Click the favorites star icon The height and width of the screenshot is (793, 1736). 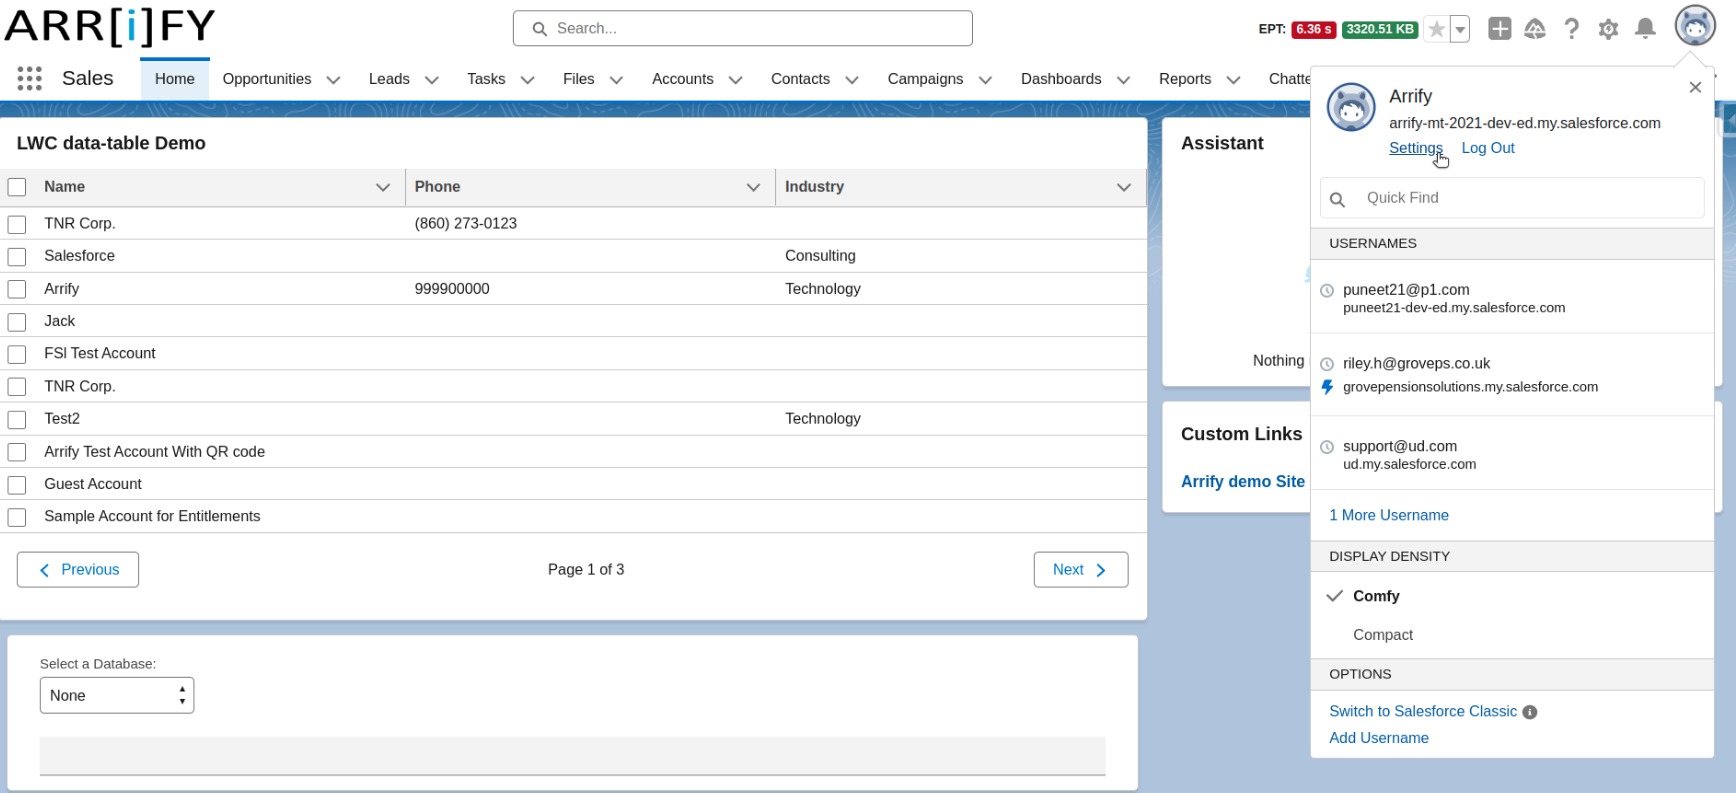tap(1436, 29)
